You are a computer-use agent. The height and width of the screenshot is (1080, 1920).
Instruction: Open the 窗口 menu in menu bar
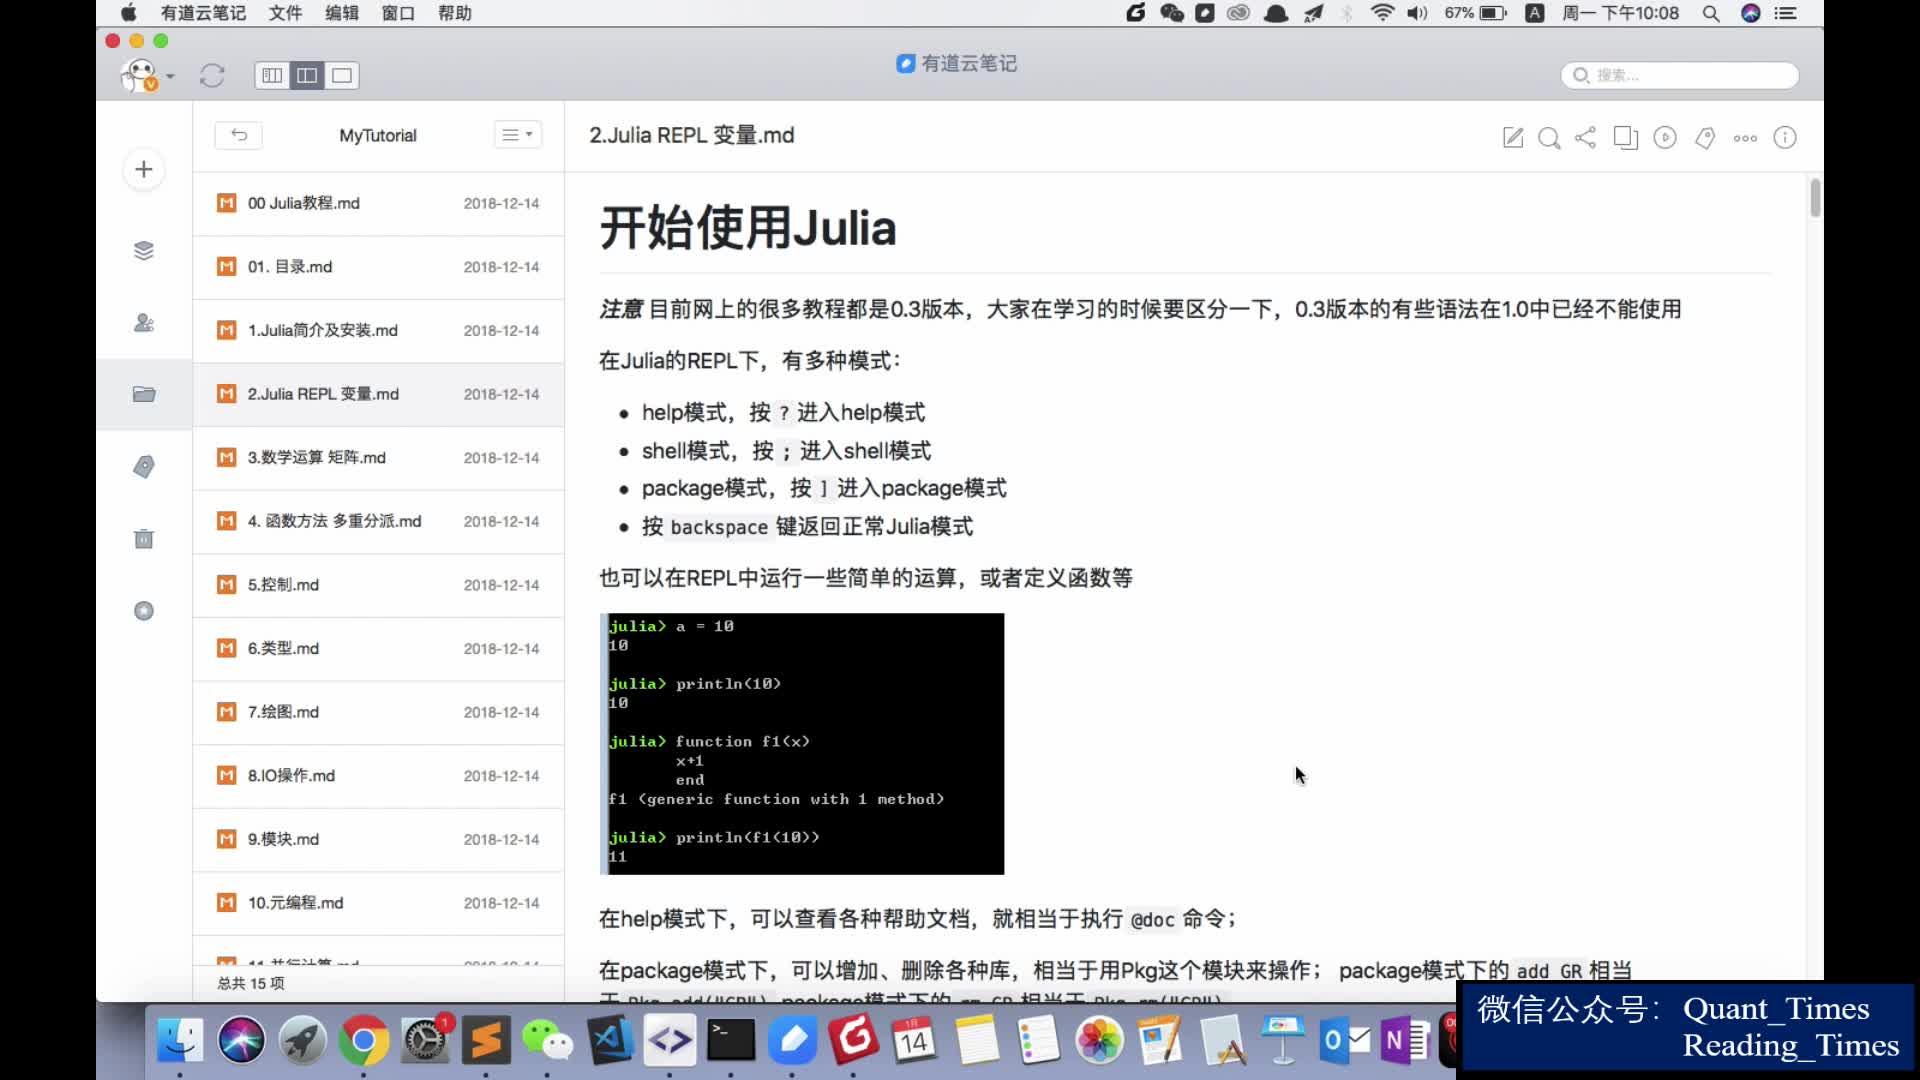pyautogui.click(x=397, y=13)
